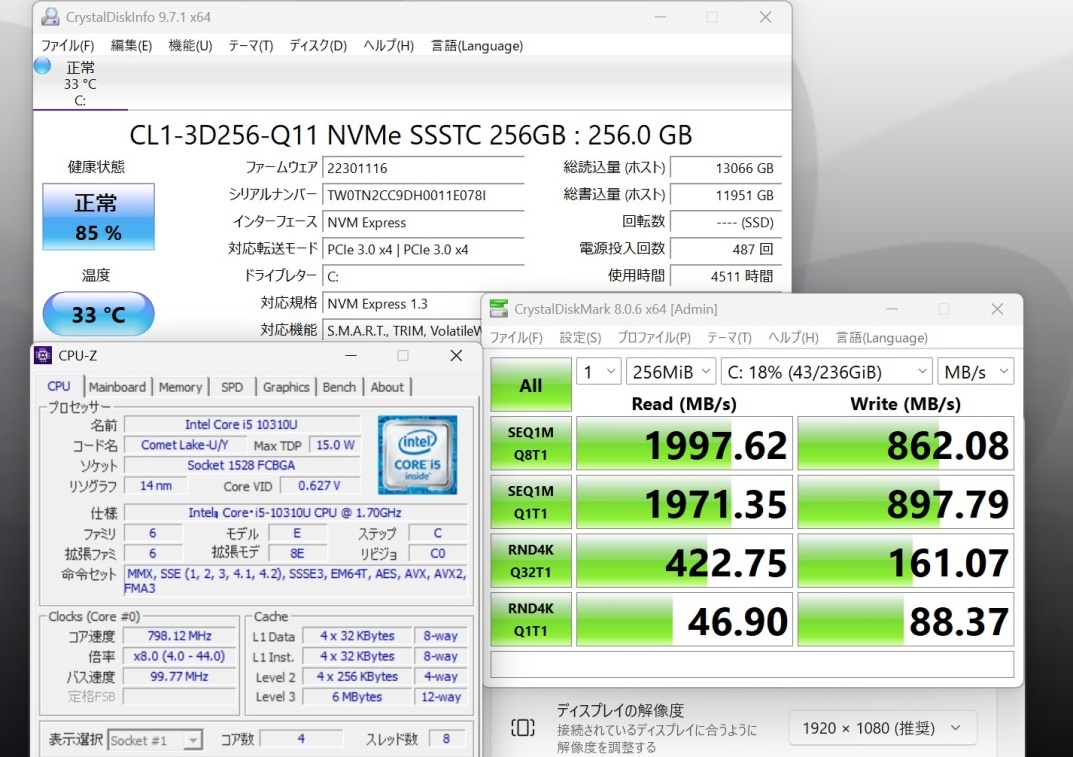Screen dimensions: 1073x757
Task: Open the 1920 × 1080 resolution dropdown
Action: pos(883,728)
